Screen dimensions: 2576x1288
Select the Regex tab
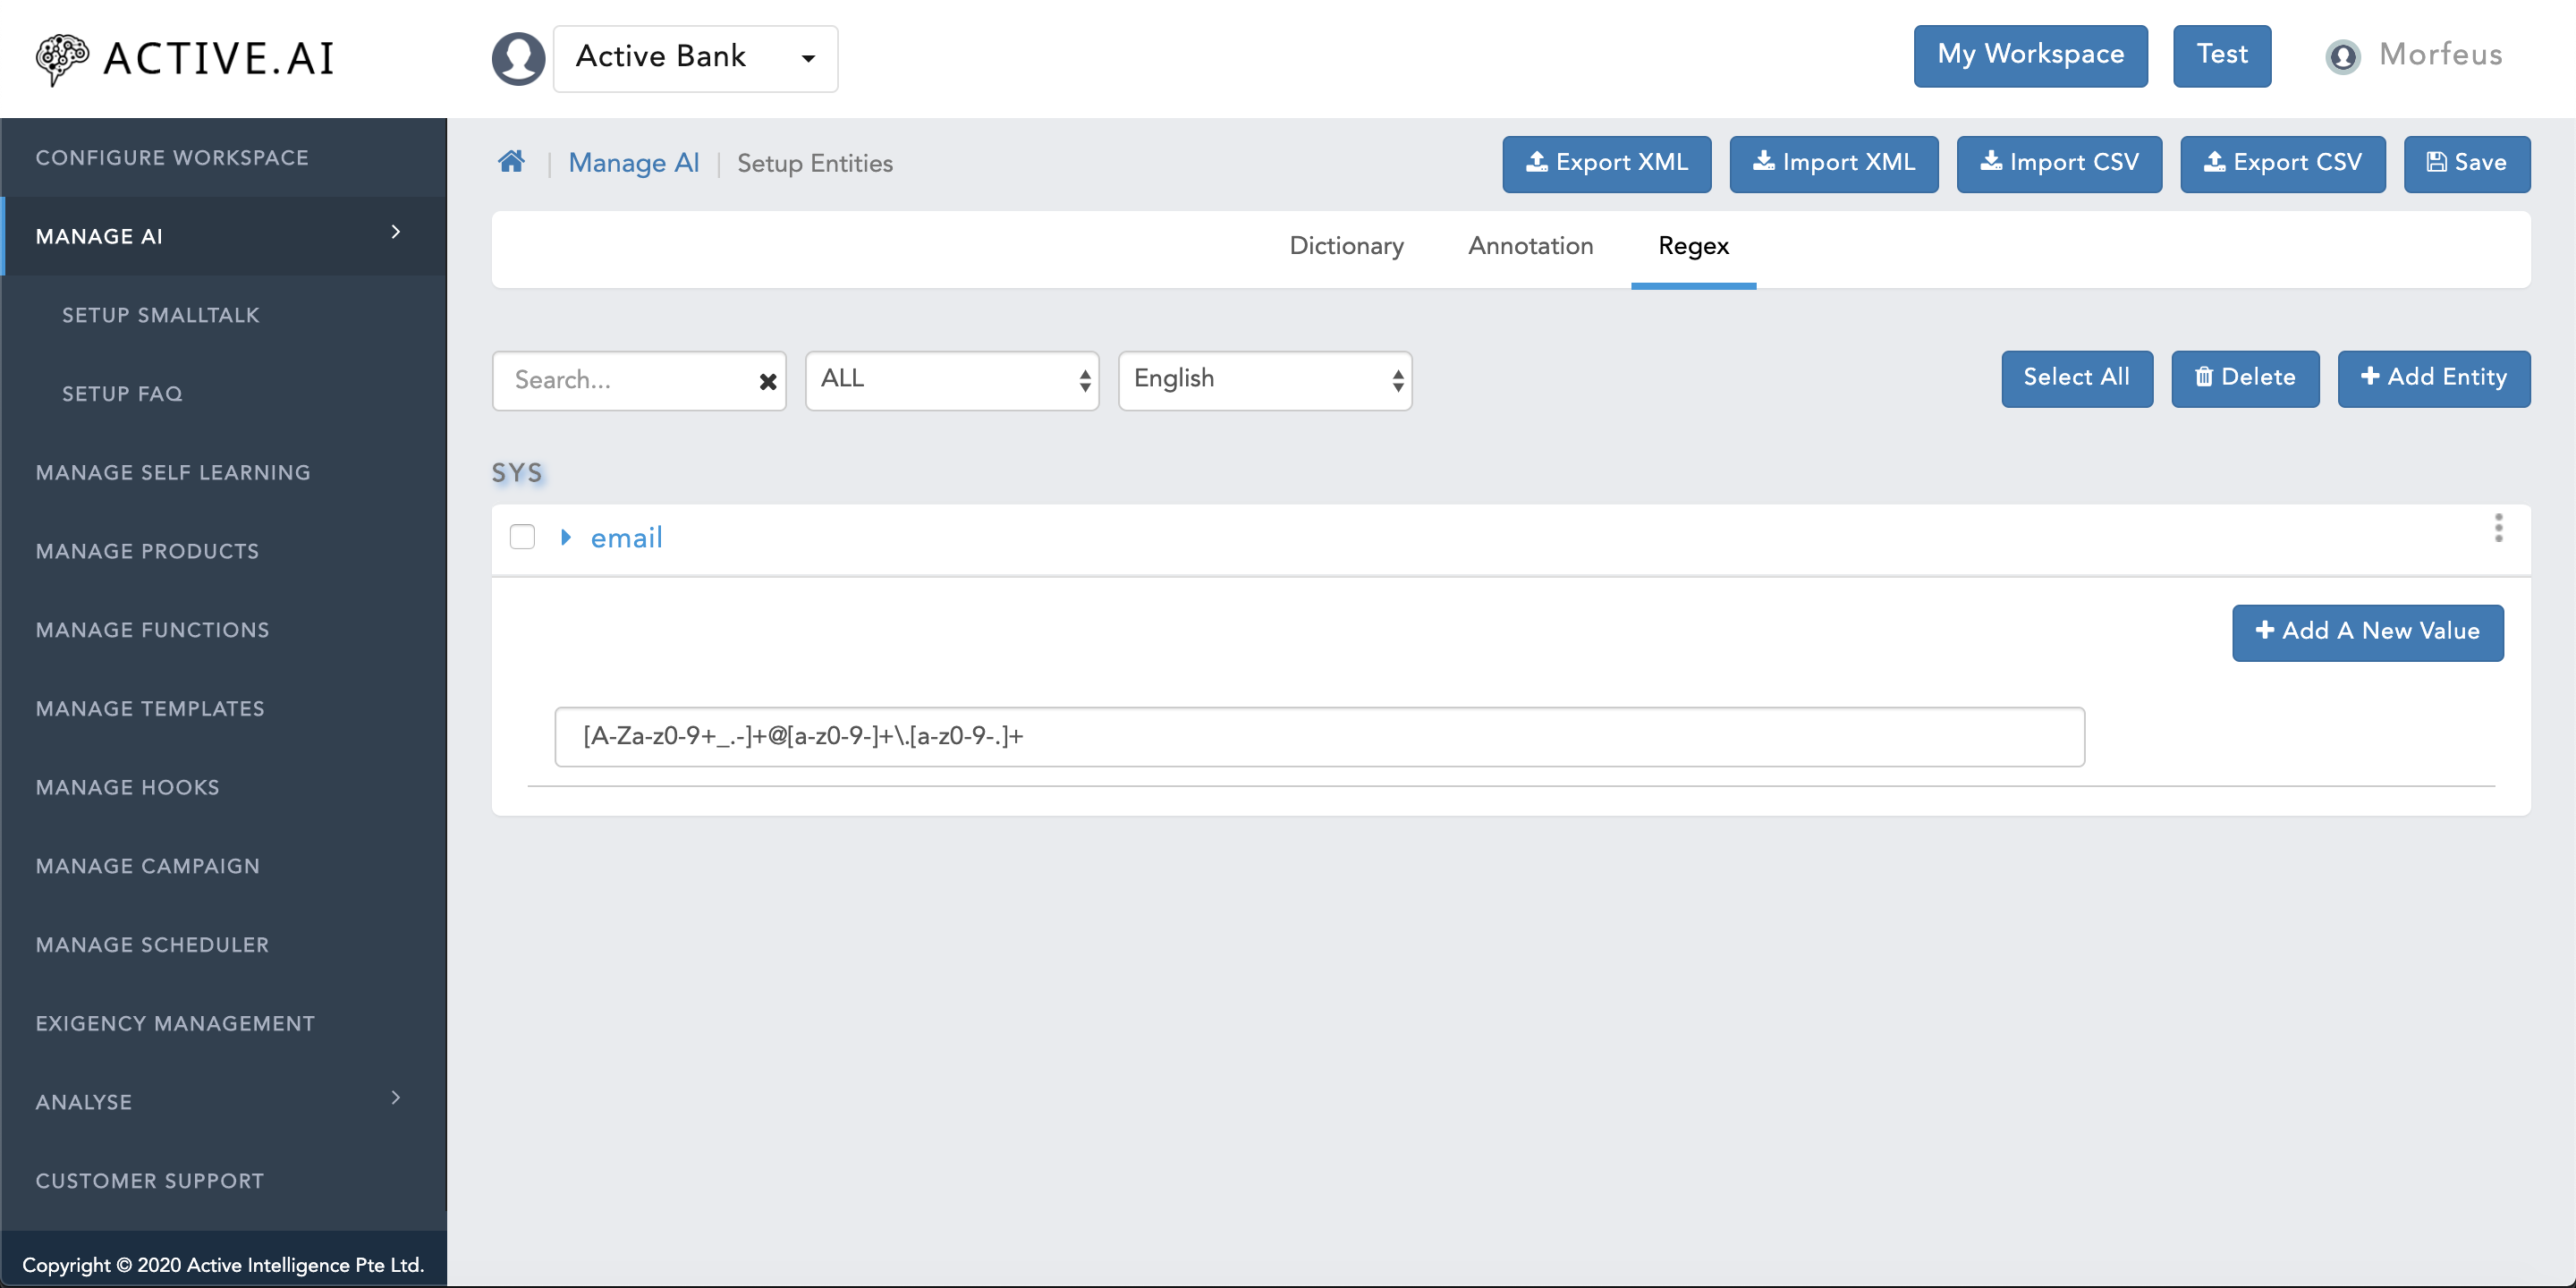click(1692, 246)
